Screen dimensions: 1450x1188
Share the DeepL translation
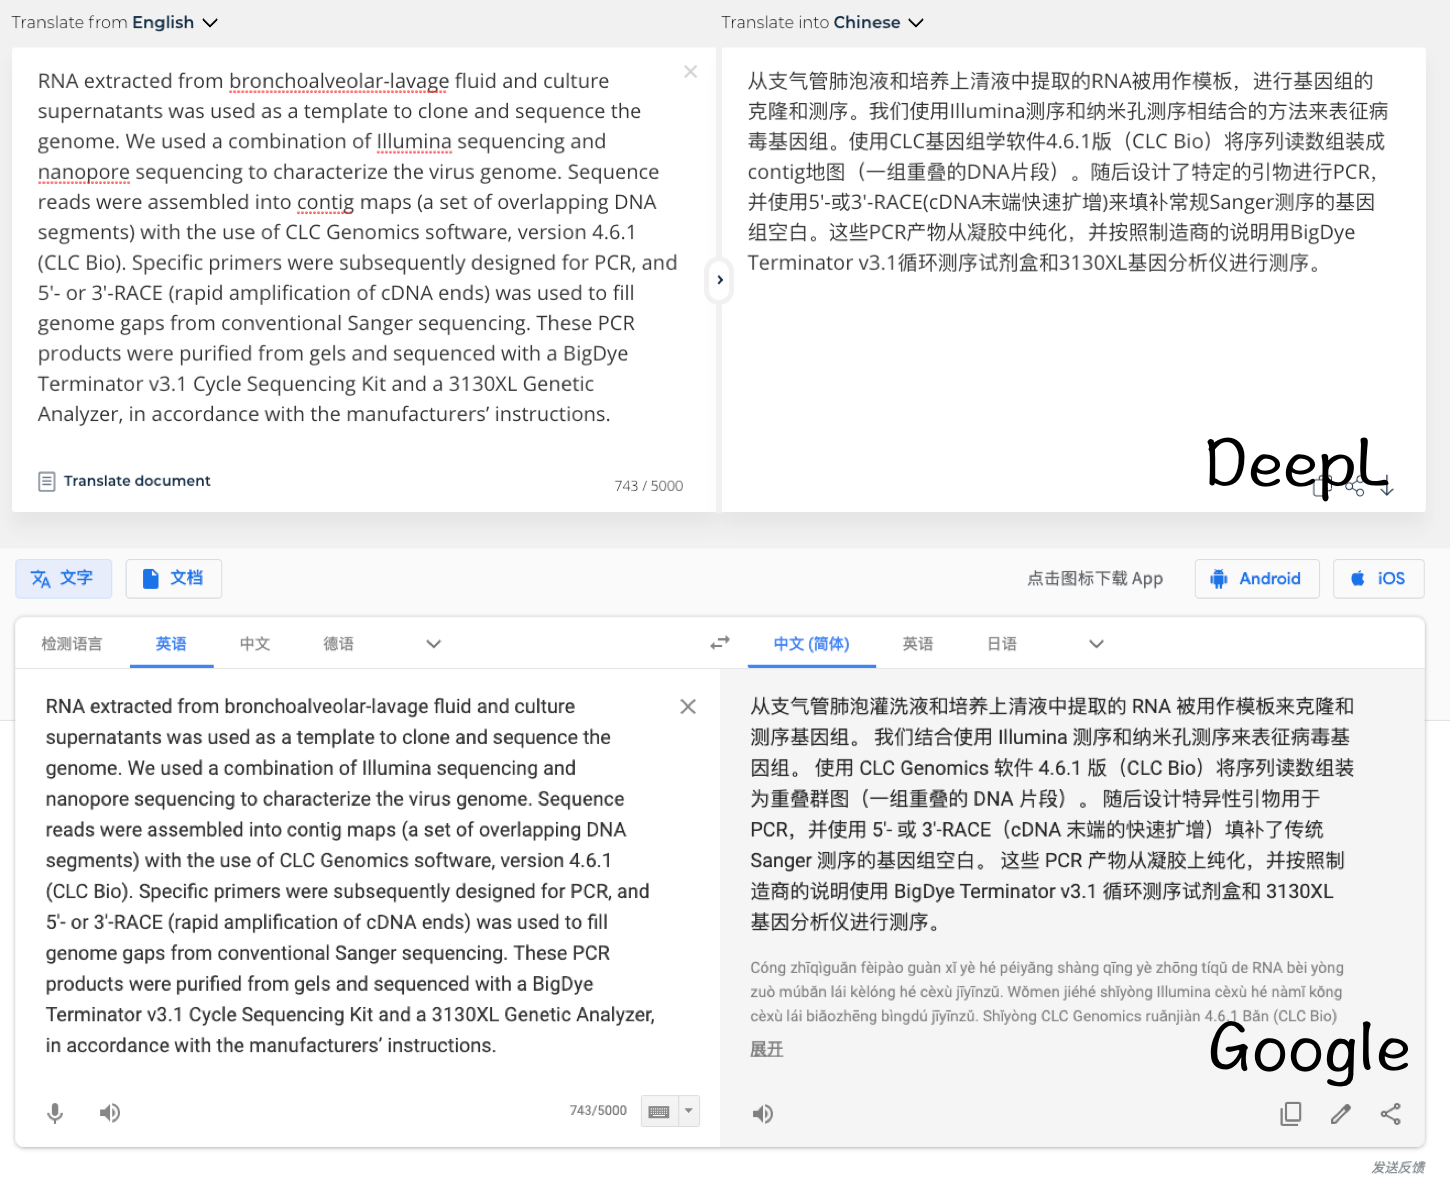point(1356,486)
